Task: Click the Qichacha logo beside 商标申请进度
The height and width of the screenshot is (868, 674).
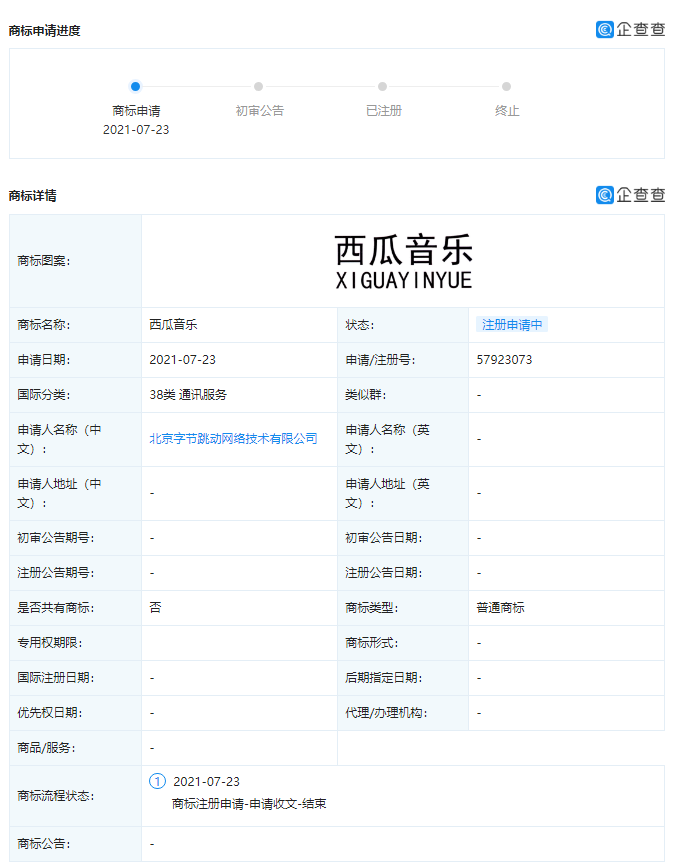Action: click(630, 29)
